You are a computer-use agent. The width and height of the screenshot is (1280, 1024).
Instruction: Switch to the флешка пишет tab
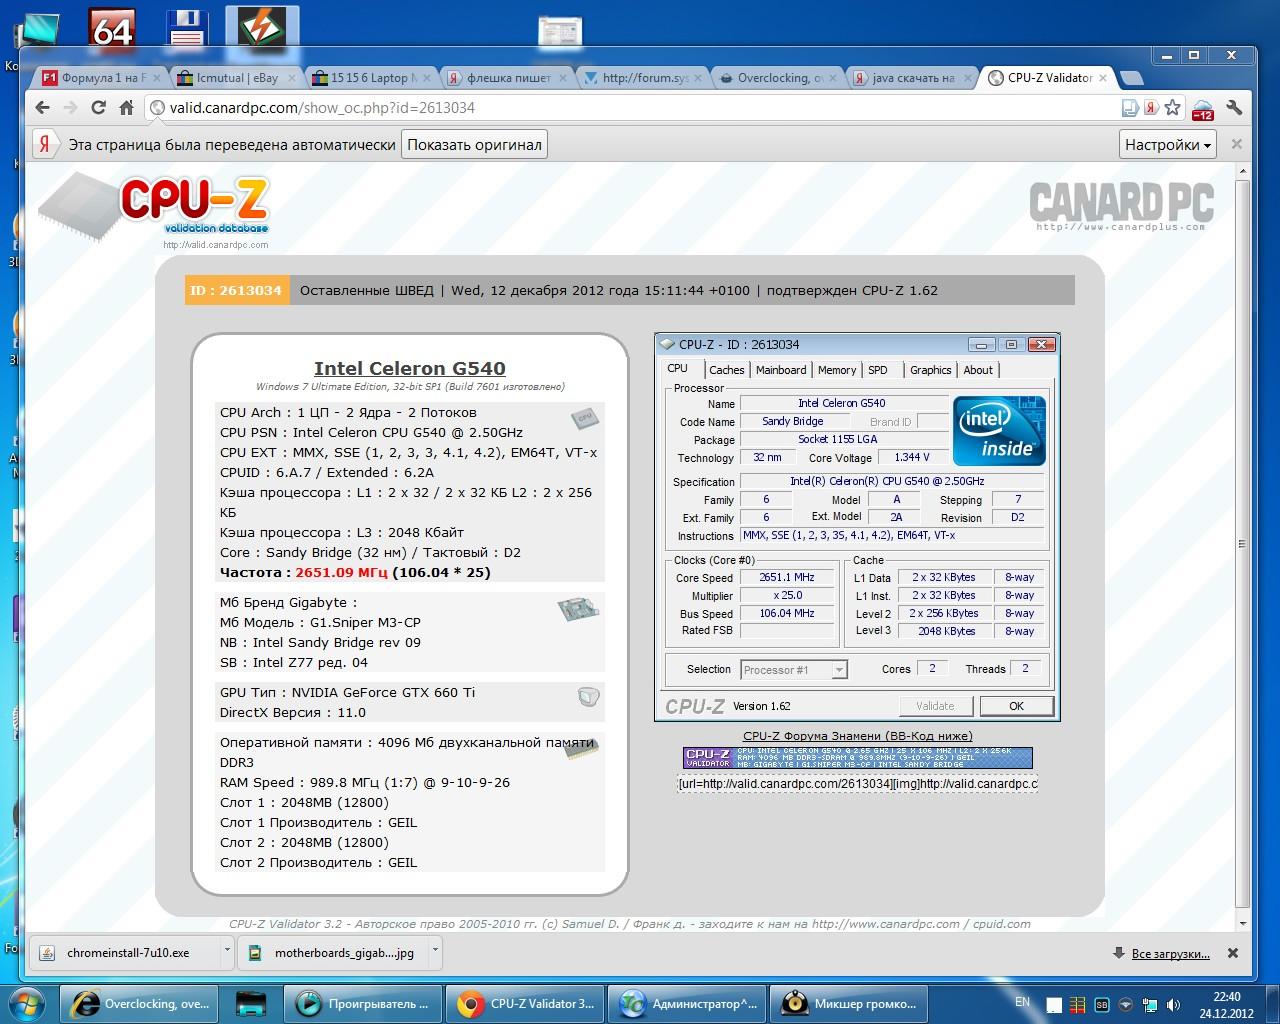[x=505, y=78]
